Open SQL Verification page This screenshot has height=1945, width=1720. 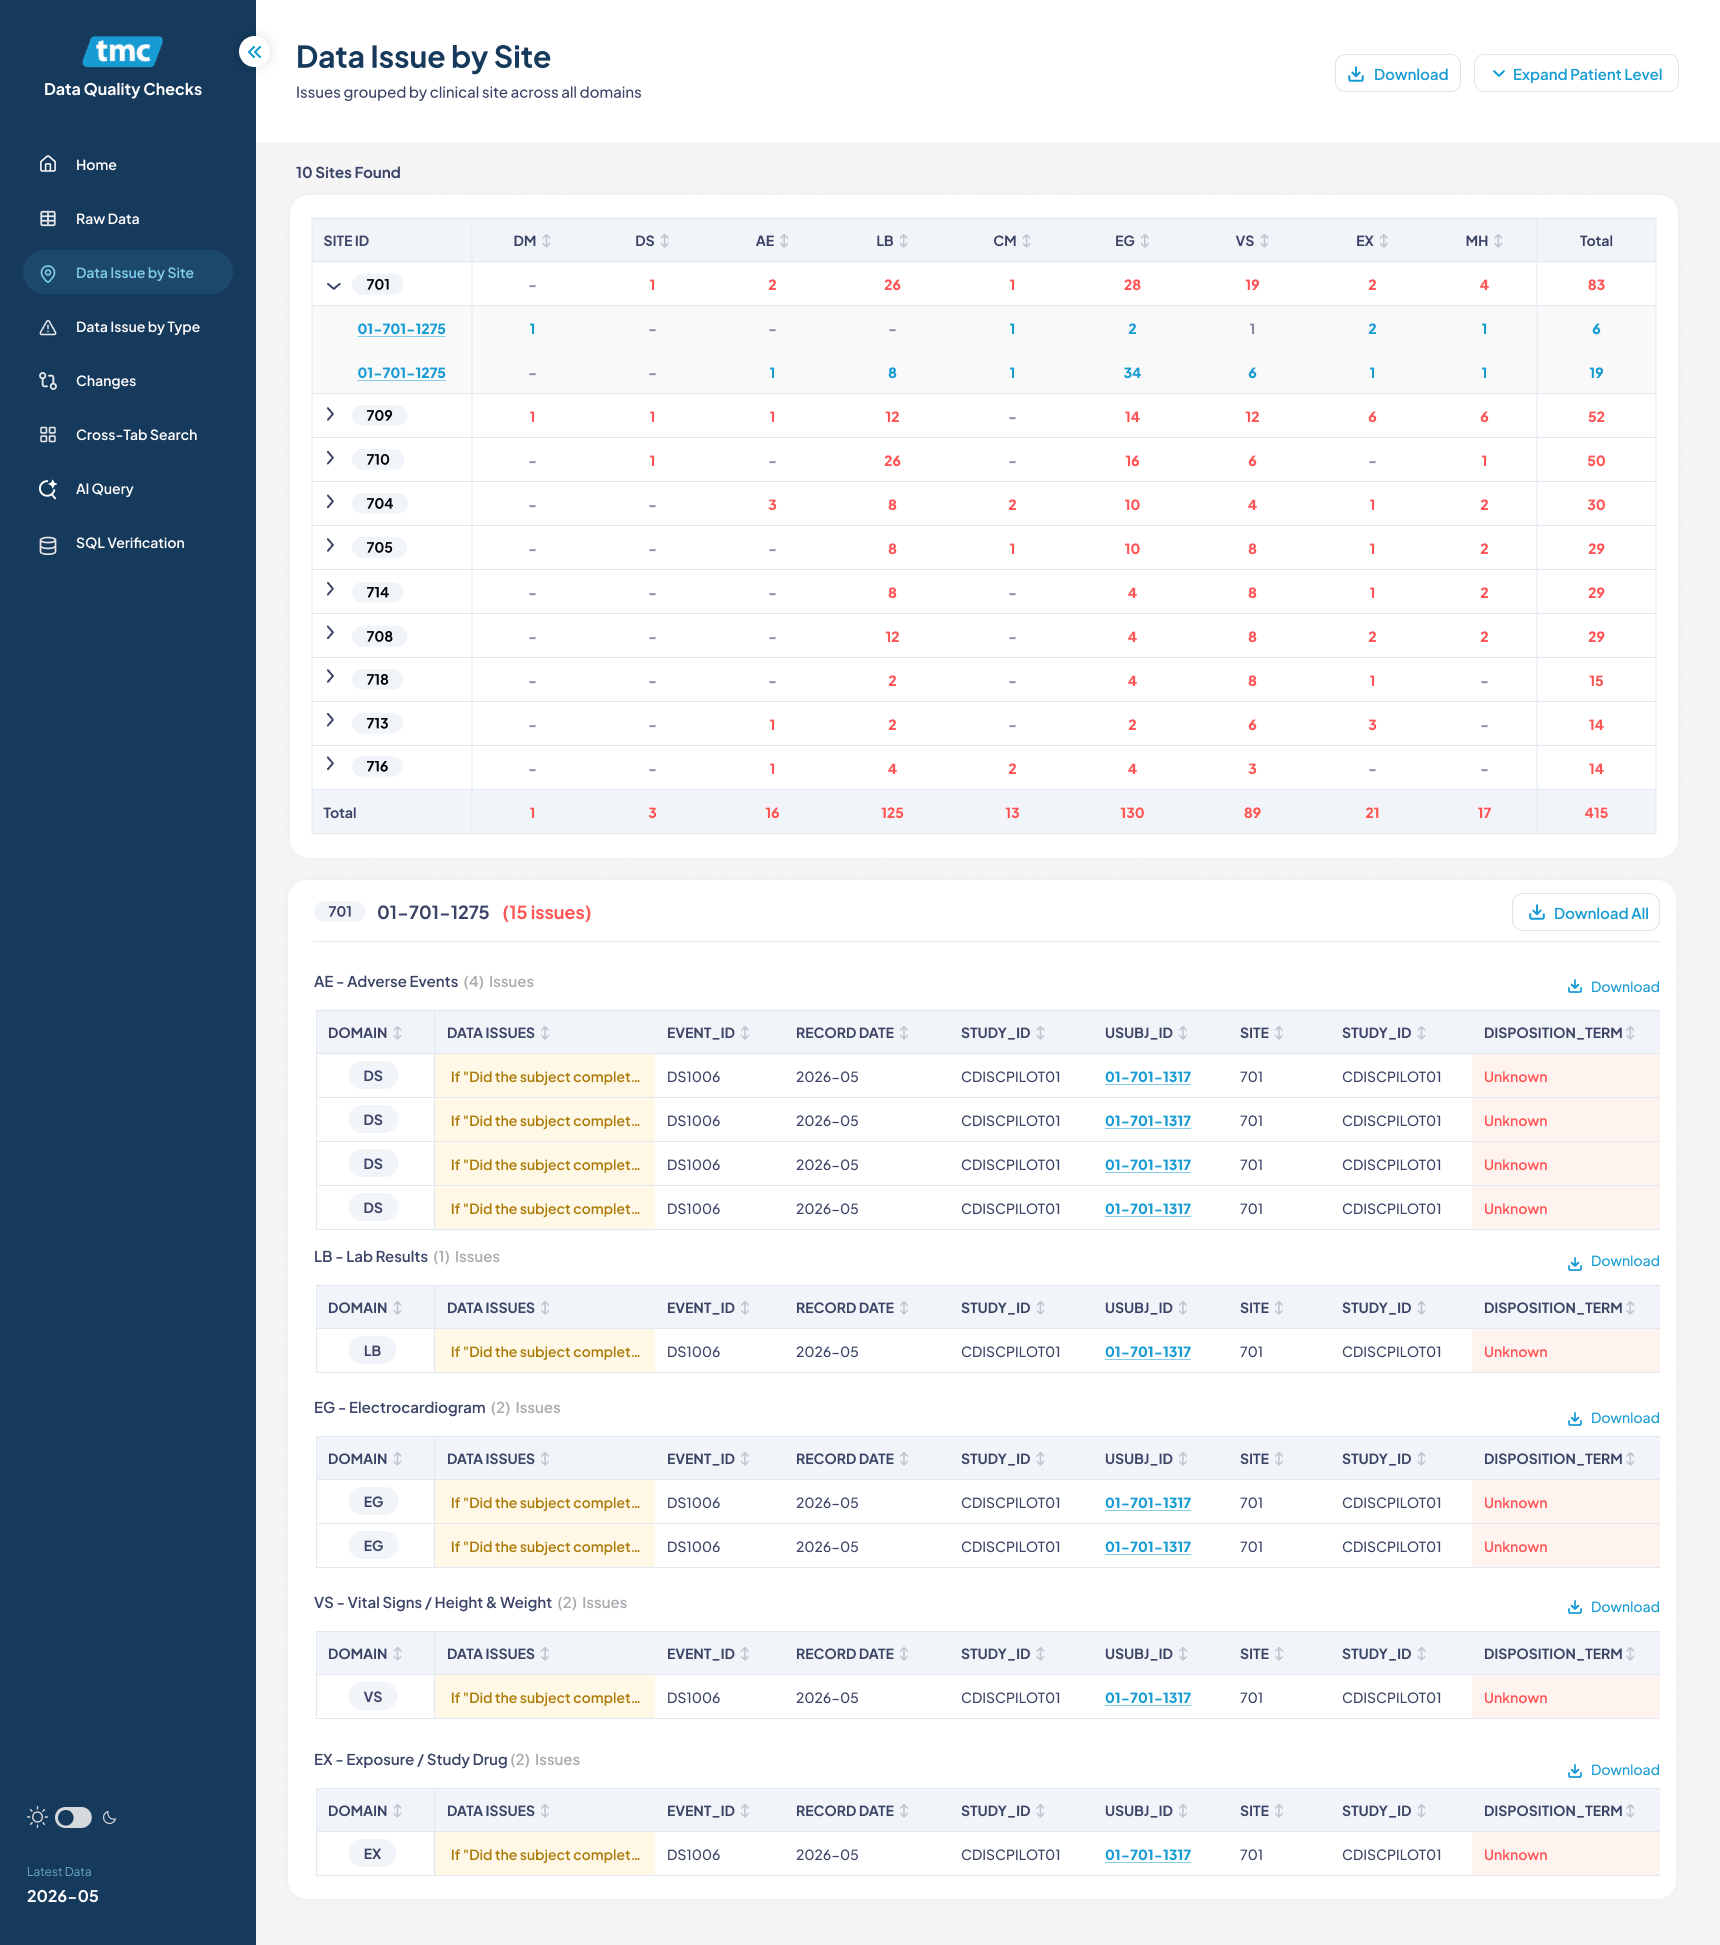(130, 543)
